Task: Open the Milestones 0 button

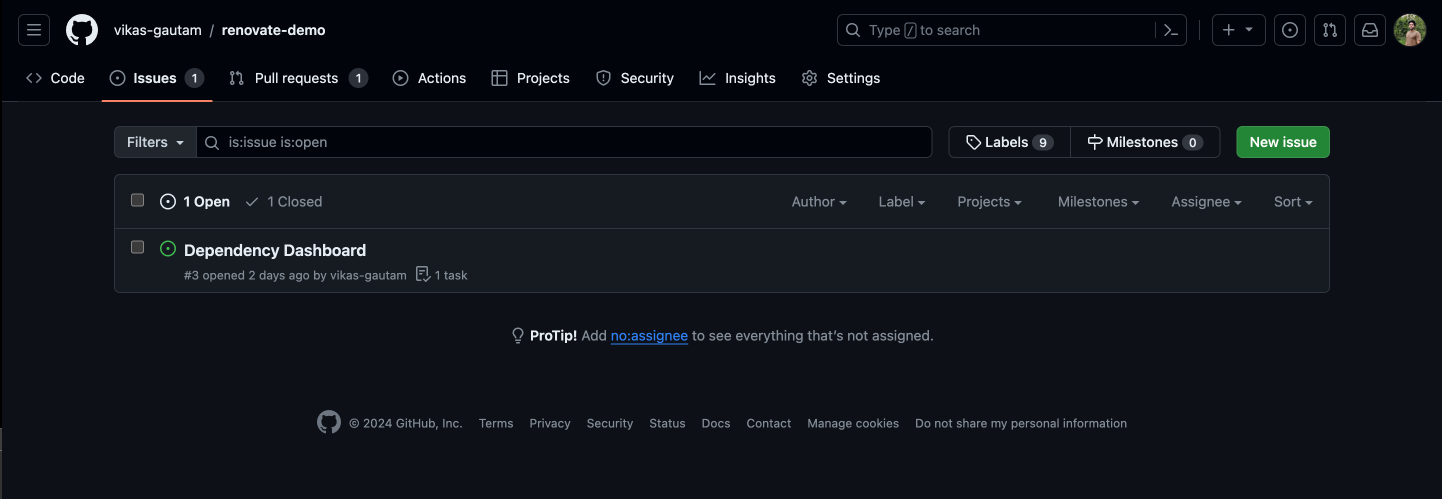Action: tap(1145, 142)
